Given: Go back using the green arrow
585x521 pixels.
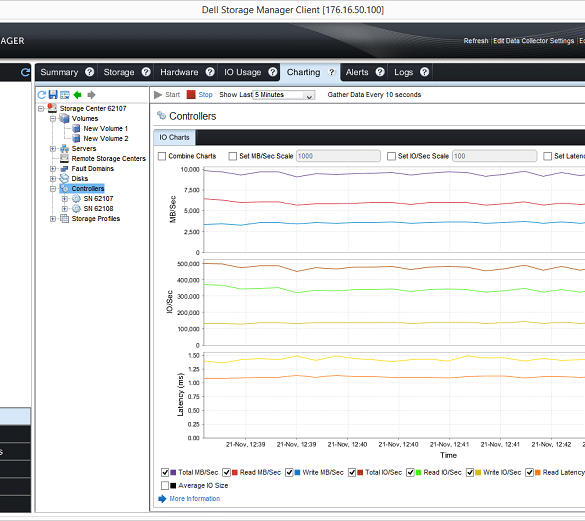Looking at the screenshot, I should pyautogui.click(x=78, y=95).
